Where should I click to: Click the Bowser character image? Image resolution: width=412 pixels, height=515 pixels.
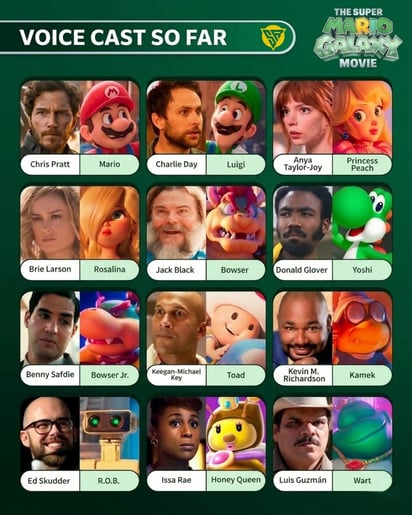[x=236, y=223]
